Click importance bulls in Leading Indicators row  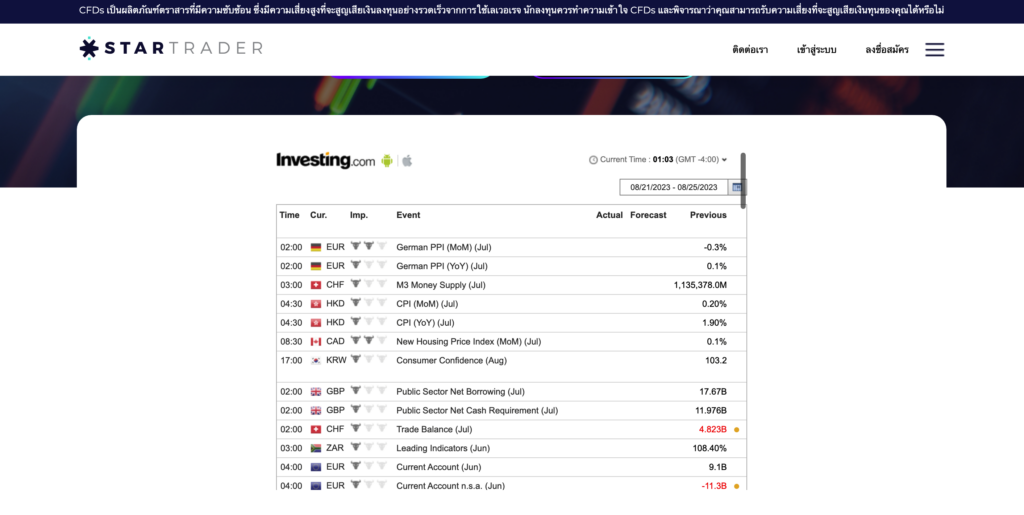coord(368,448)
